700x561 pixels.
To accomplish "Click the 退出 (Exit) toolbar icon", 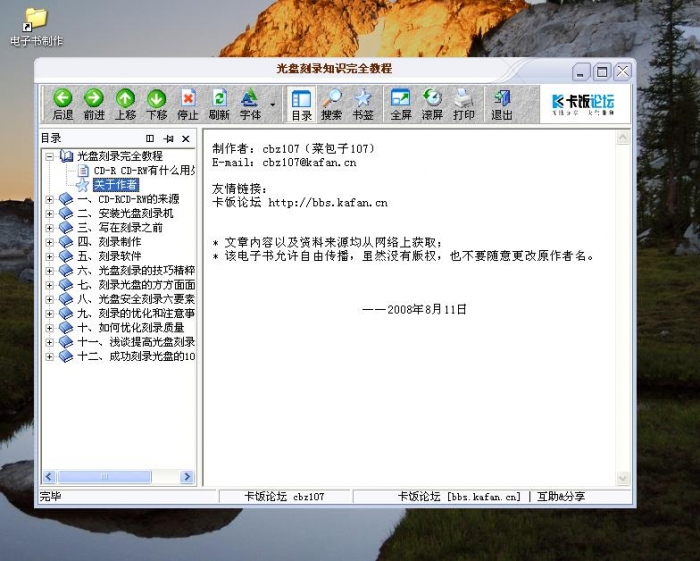I will (502, 103).
